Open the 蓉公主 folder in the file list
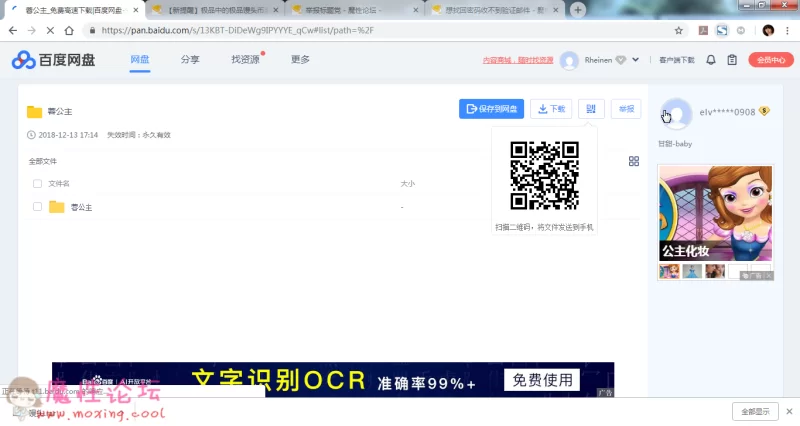The width and height of the screenshot is (800, 426). pos(82,207)
